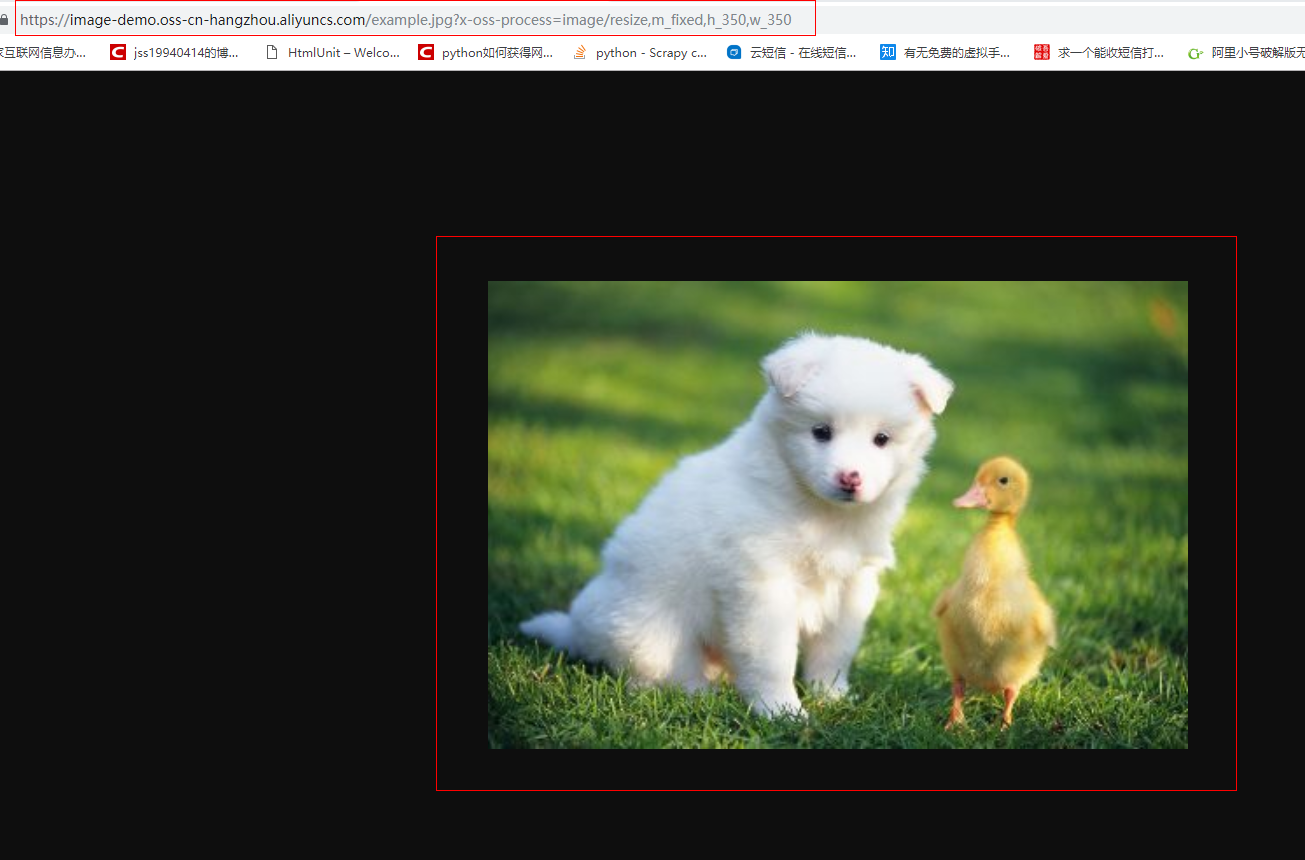Screen dimensions: 1305x860
Task: Open the jss19940414的博 bookmark
Action: pos(185,52)
